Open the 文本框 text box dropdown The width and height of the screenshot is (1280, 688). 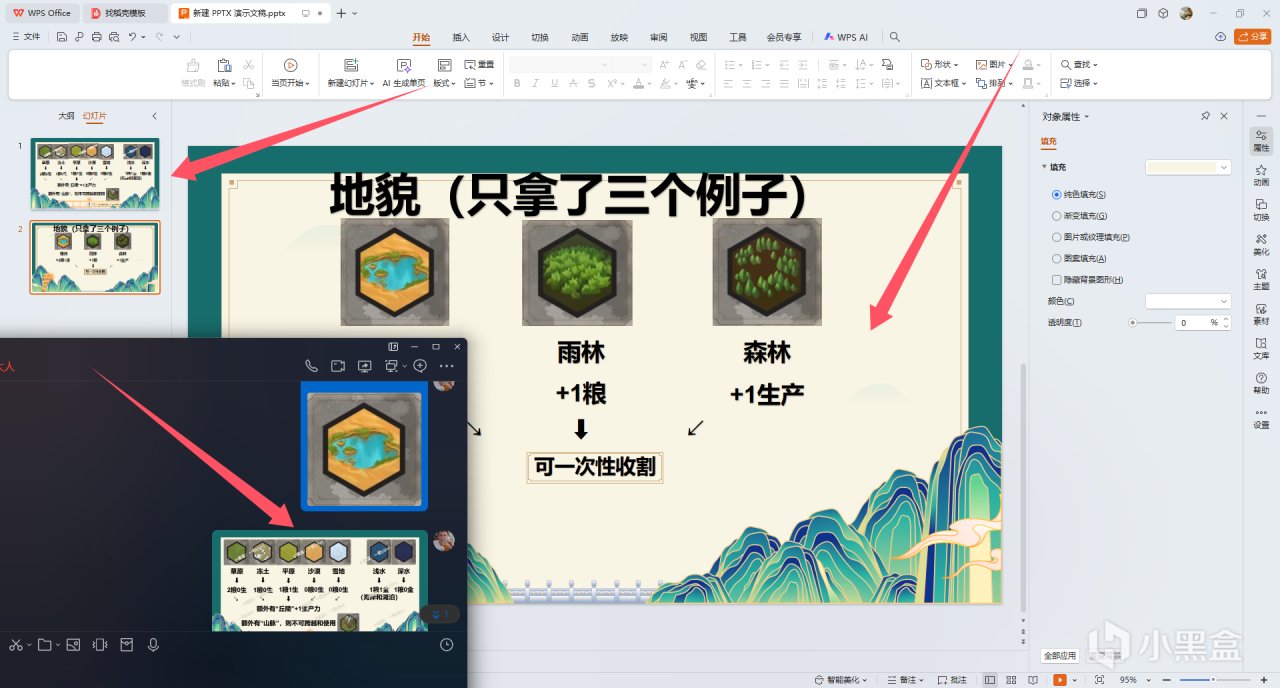click(x=943, y=83)
